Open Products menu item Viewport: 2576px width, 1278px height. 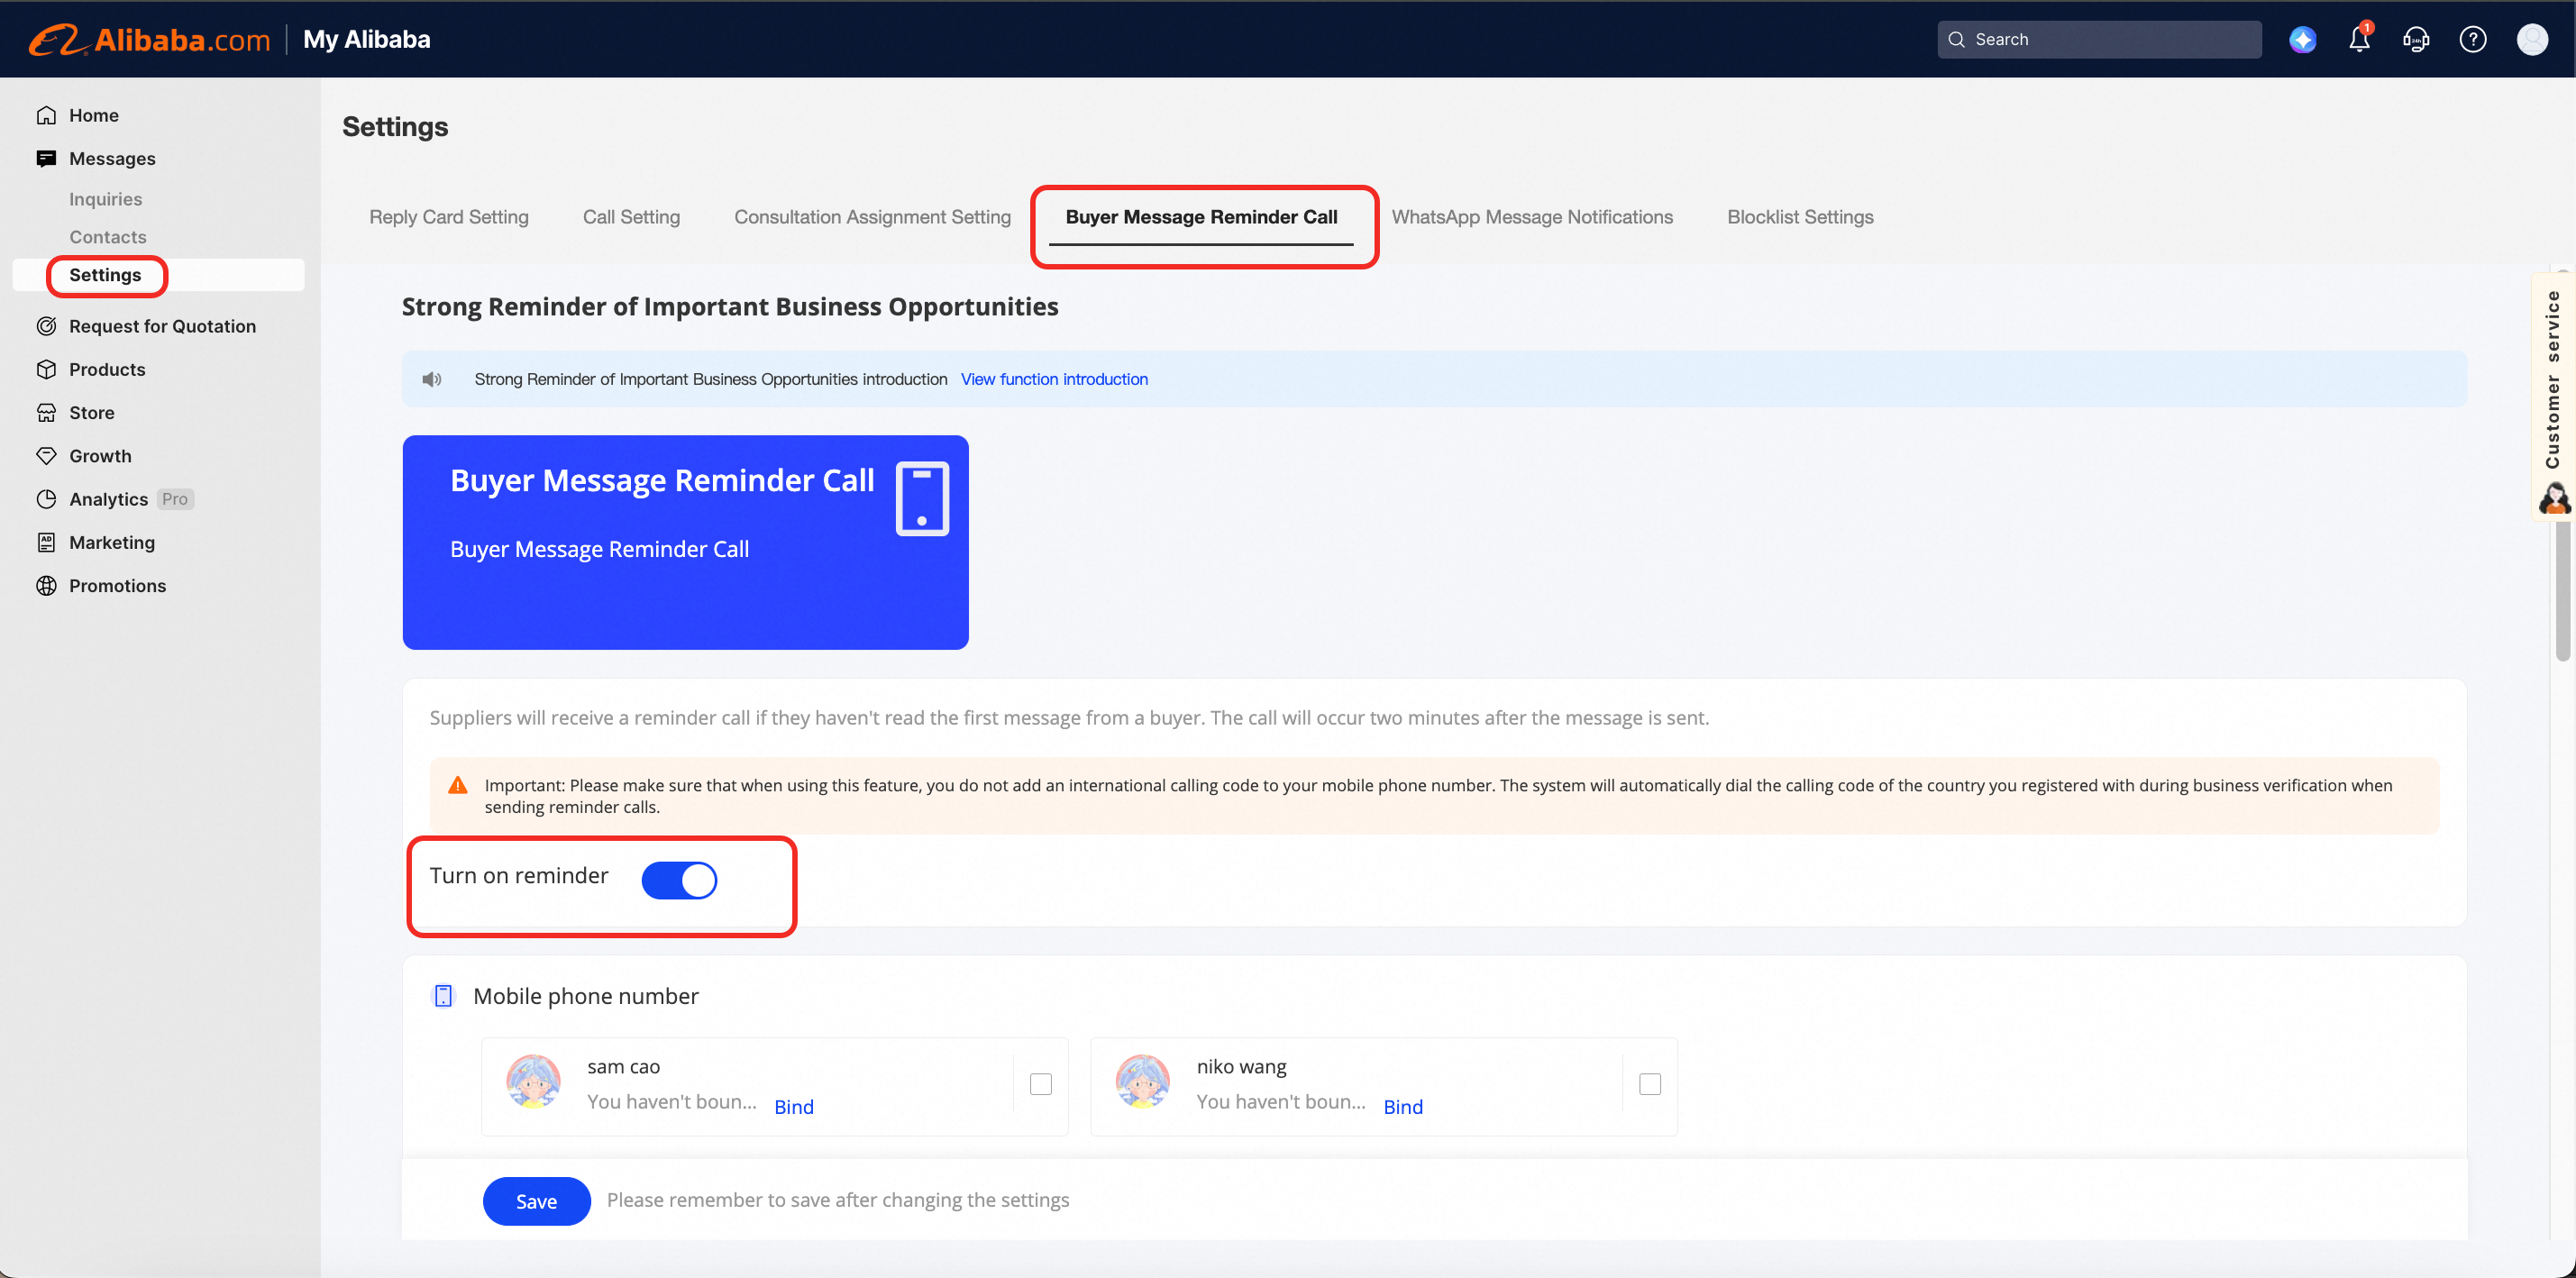click(x=106, y=369)
